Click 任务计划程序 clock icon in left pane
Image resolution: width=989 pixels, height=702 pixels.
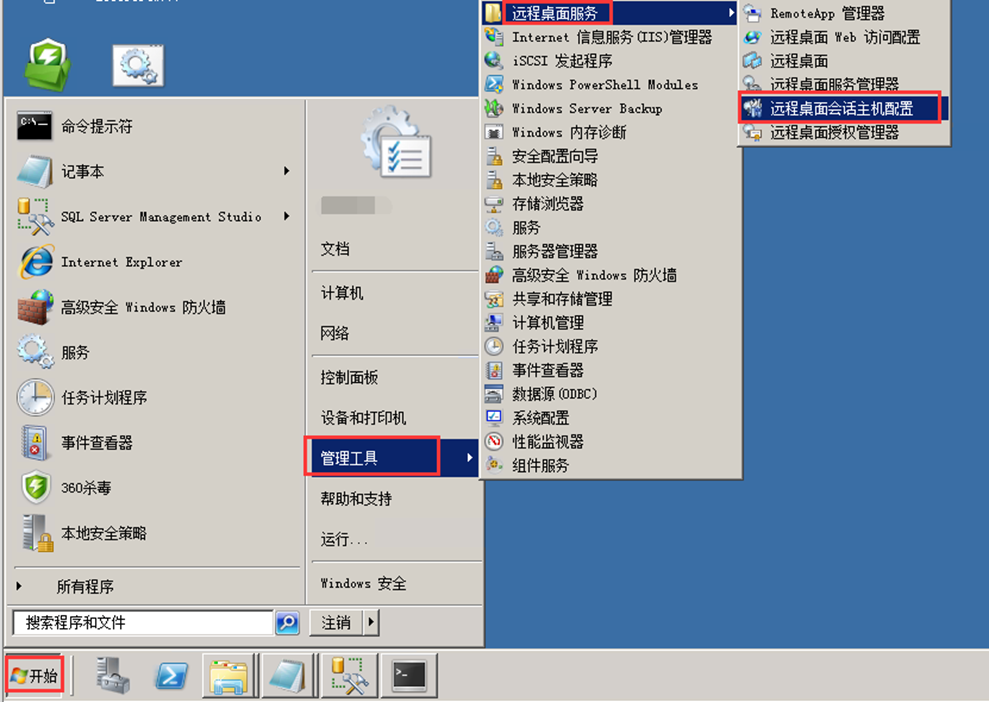[35, 397]
